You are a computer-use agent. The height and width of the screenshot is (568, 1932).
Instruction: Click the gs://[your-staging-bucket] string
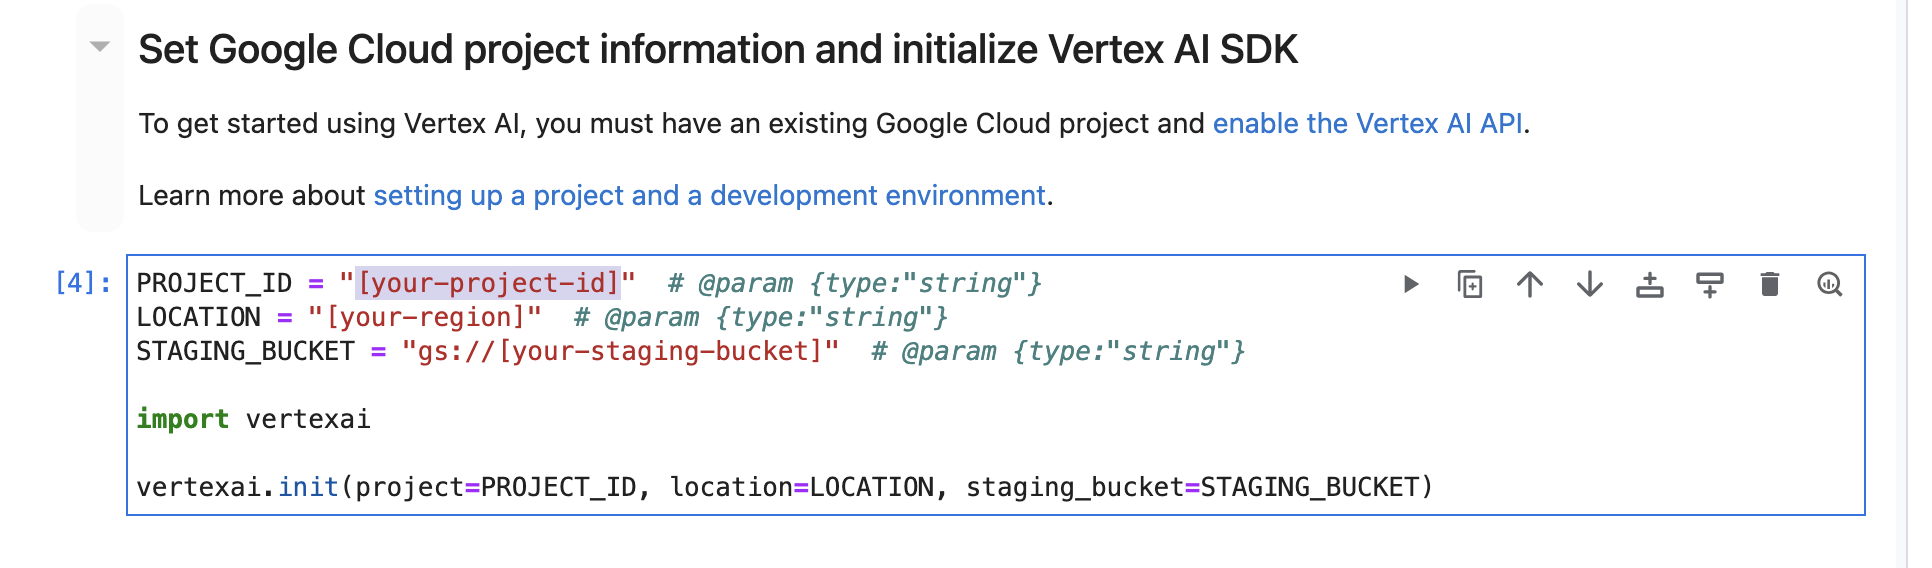point(620,351)
